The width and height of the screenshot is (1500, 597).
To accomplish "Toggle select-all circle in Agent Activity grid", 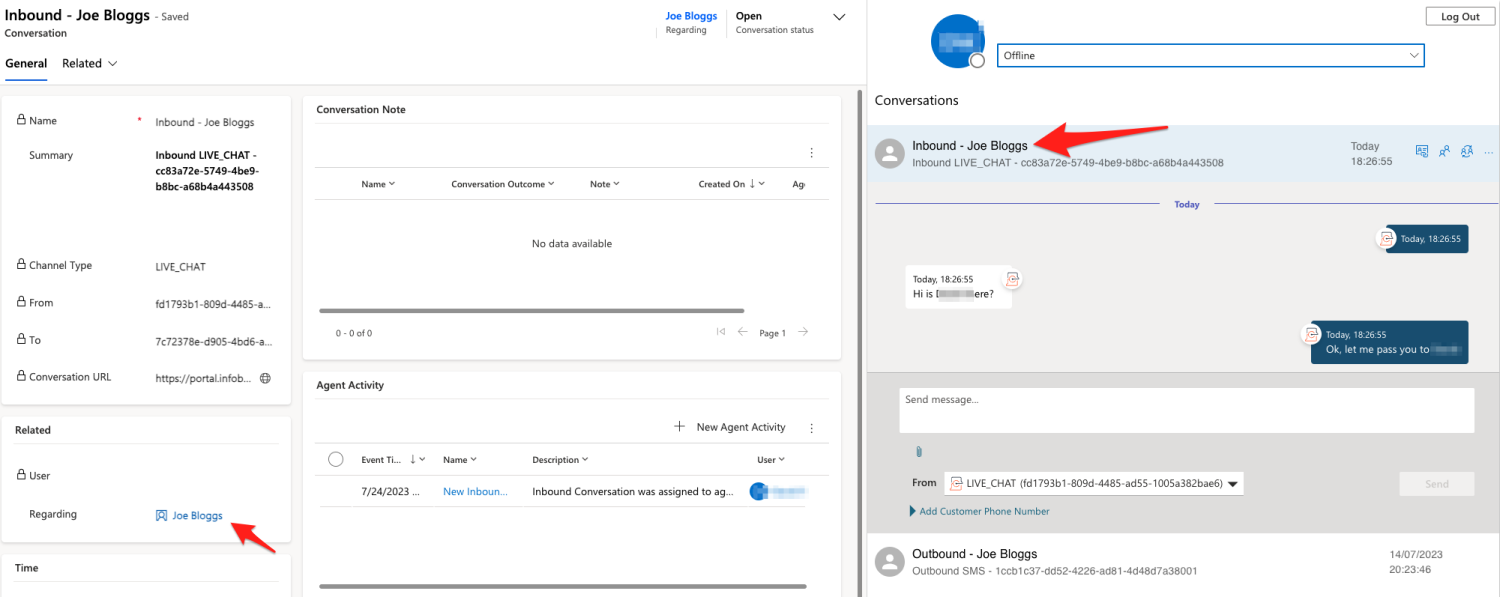I will click(x=336, y=459).
